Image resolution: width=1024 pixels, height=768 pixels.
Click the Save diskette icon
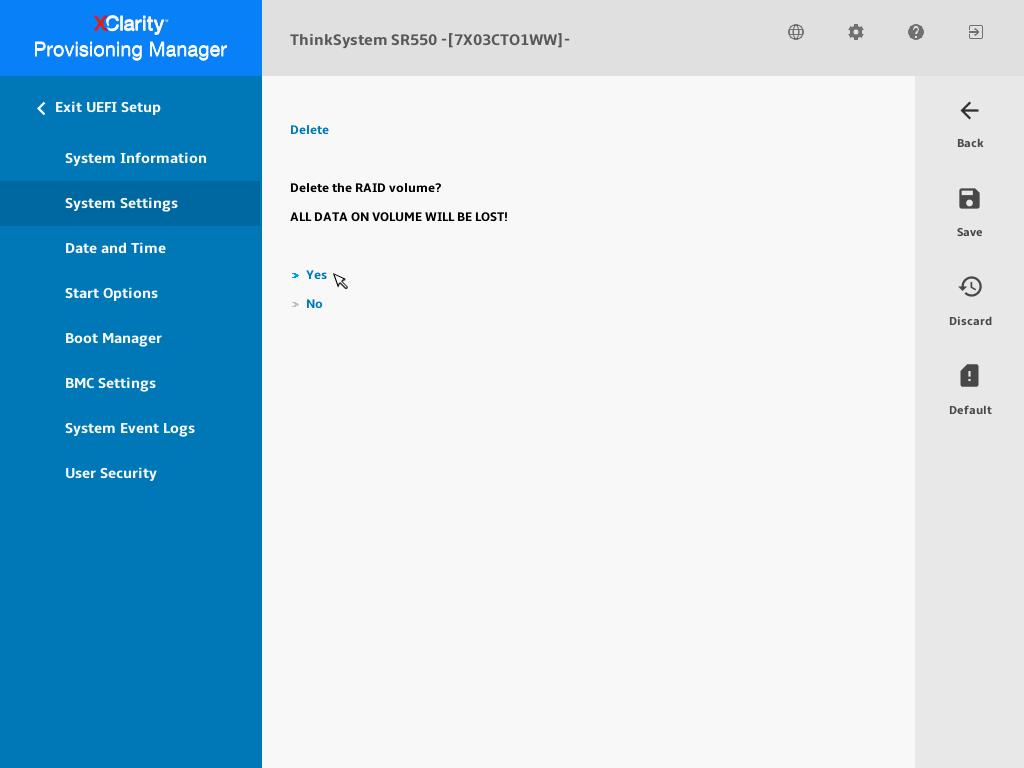[969, 199]
